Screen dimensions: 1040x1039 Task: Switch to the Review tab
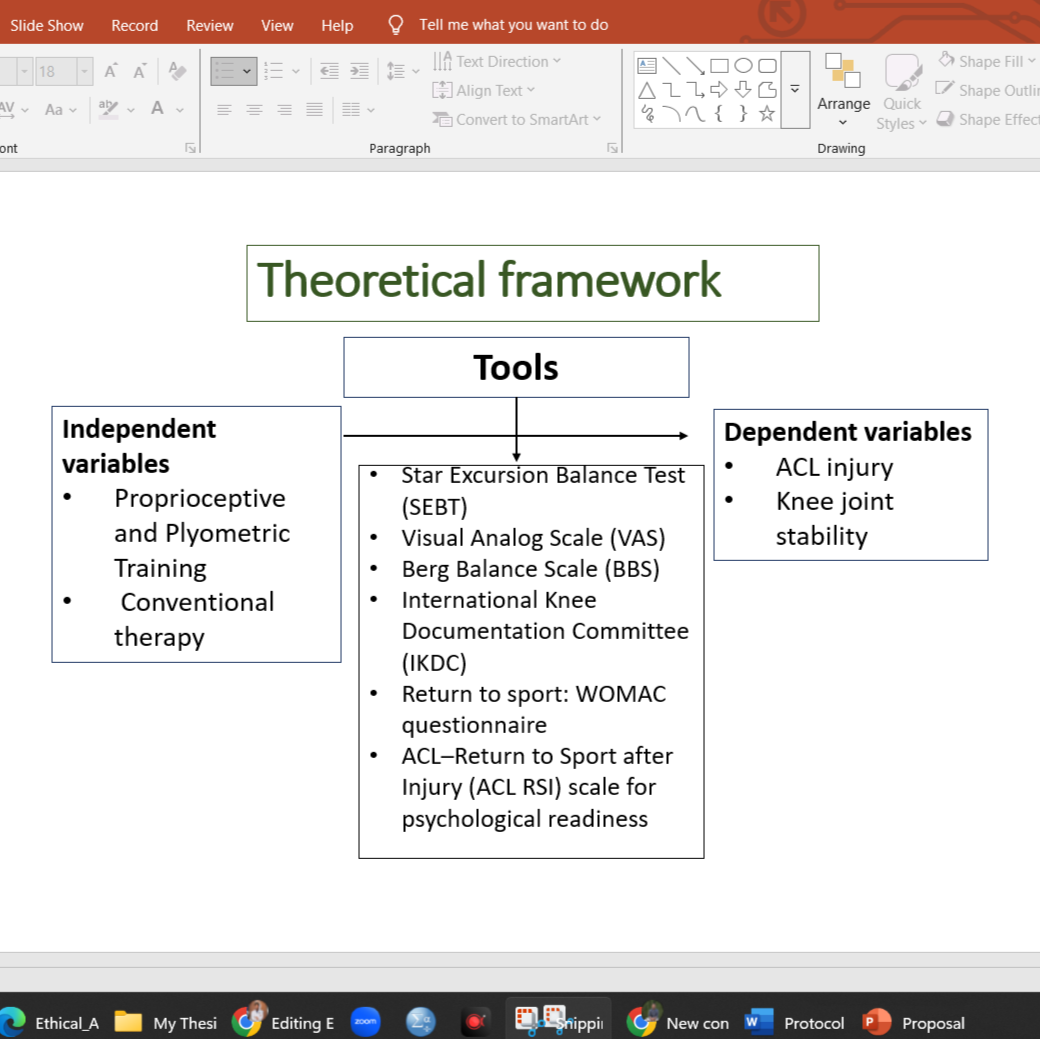210,25
